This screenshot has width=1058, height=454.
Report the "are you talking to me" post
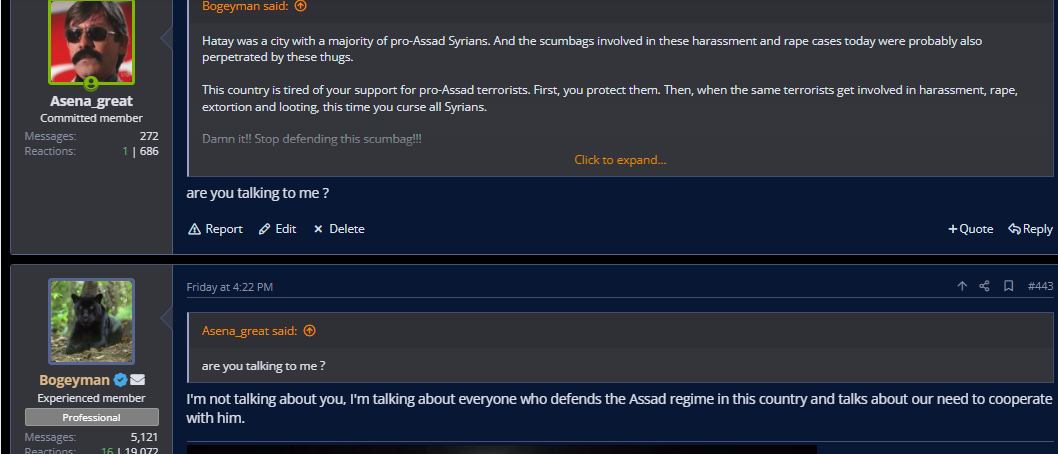[x=215, y=229]
